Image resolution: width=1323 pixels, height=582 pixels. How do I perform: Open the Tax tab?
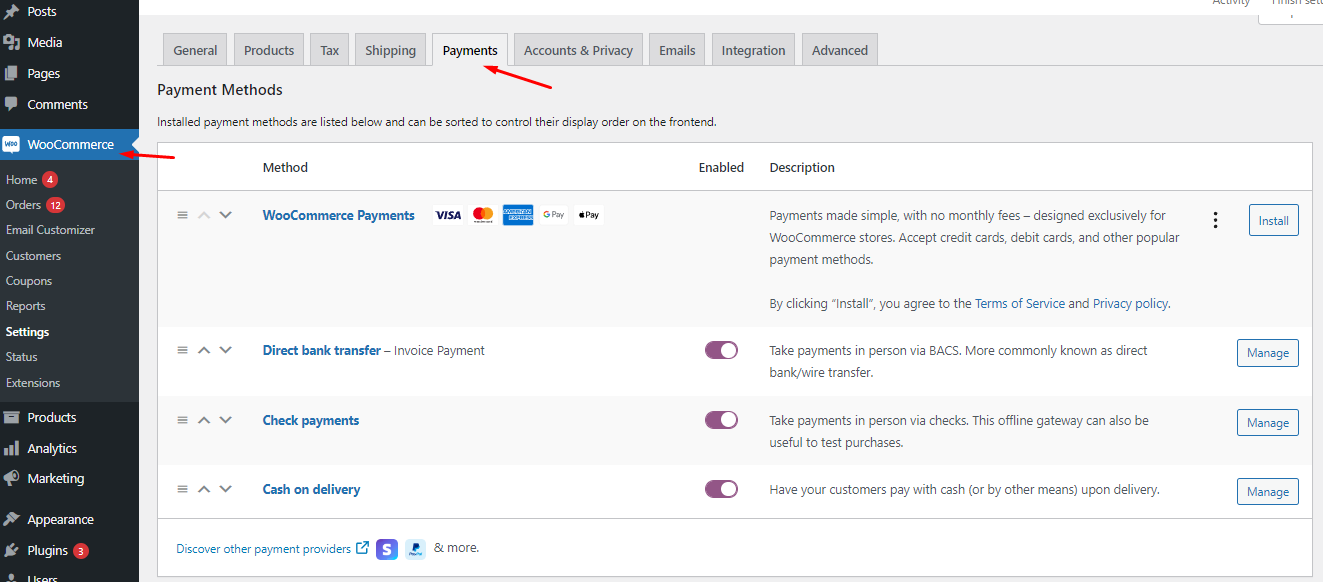point(330,50)
